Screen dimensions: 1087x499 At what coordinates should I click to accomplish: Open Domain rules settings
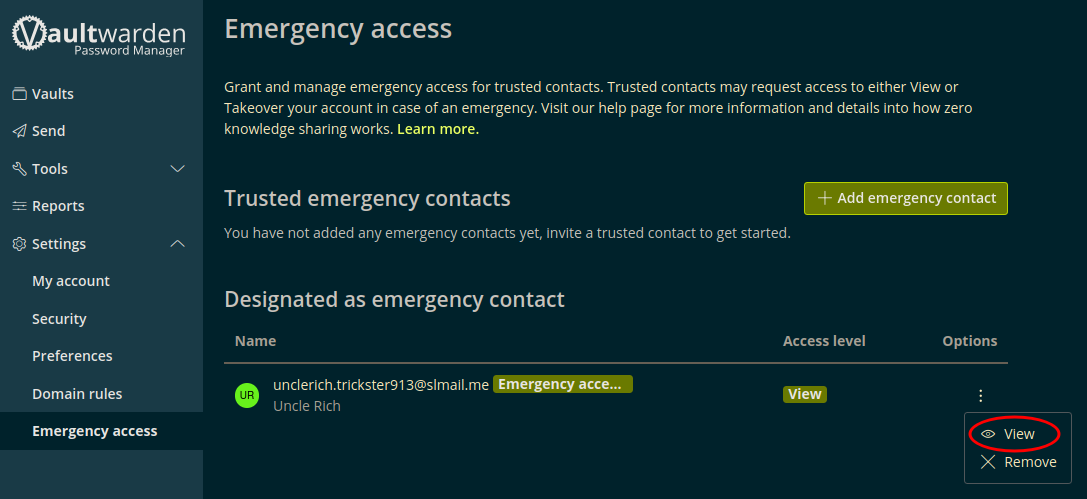tap(77, 394)
